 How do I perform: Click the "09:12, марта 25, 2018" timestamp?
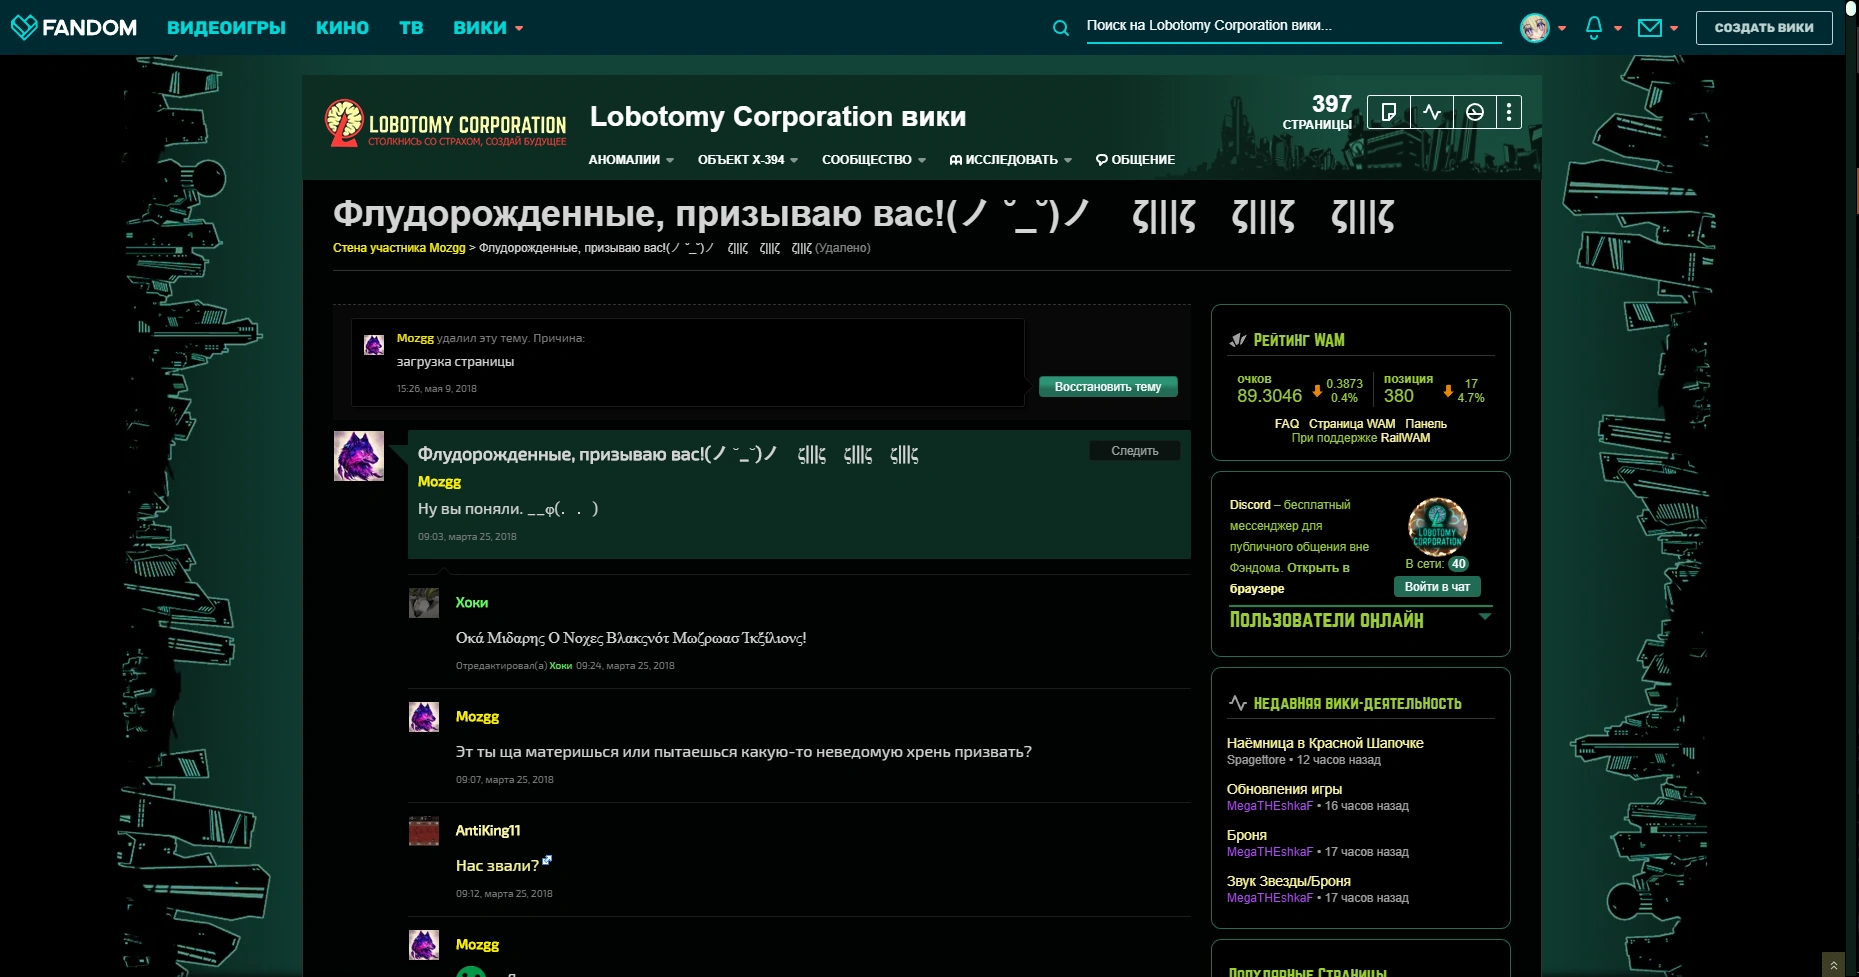coord(504,894)
